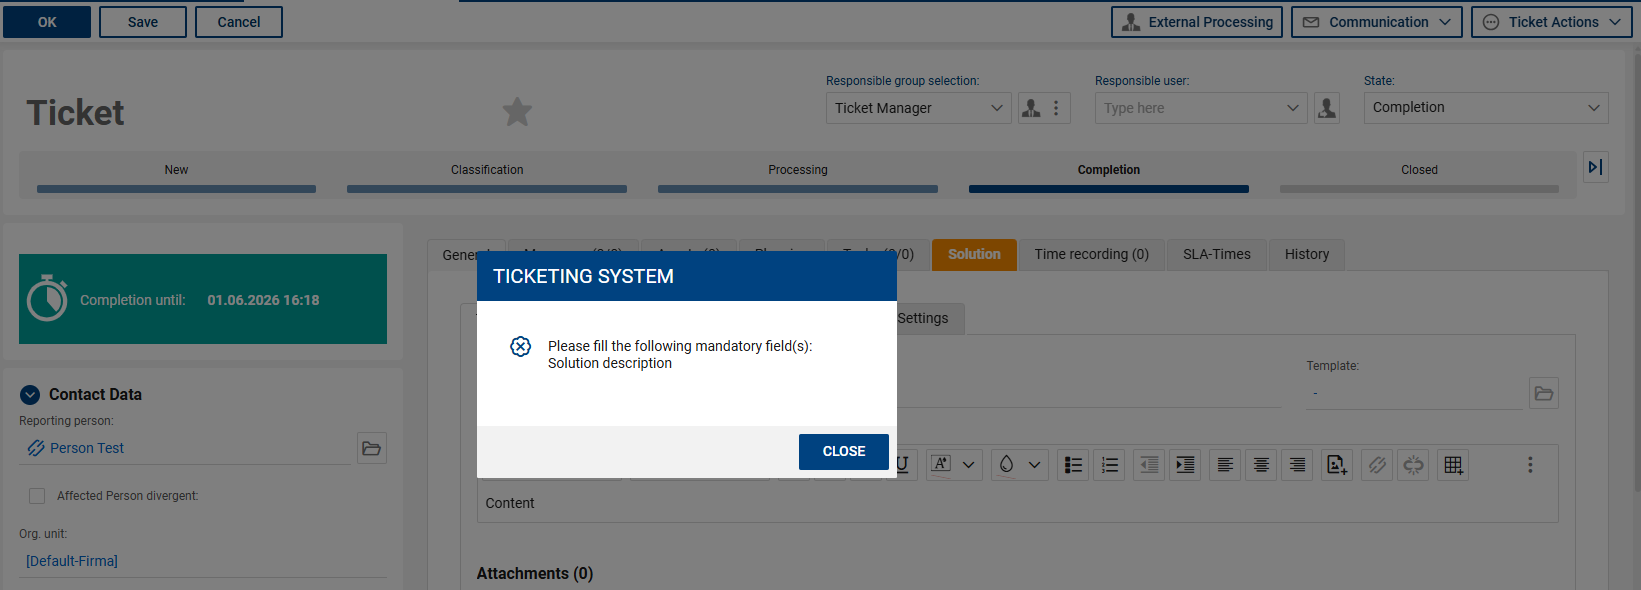Open the Communication dropdown menu

(x=1377, y=22)
